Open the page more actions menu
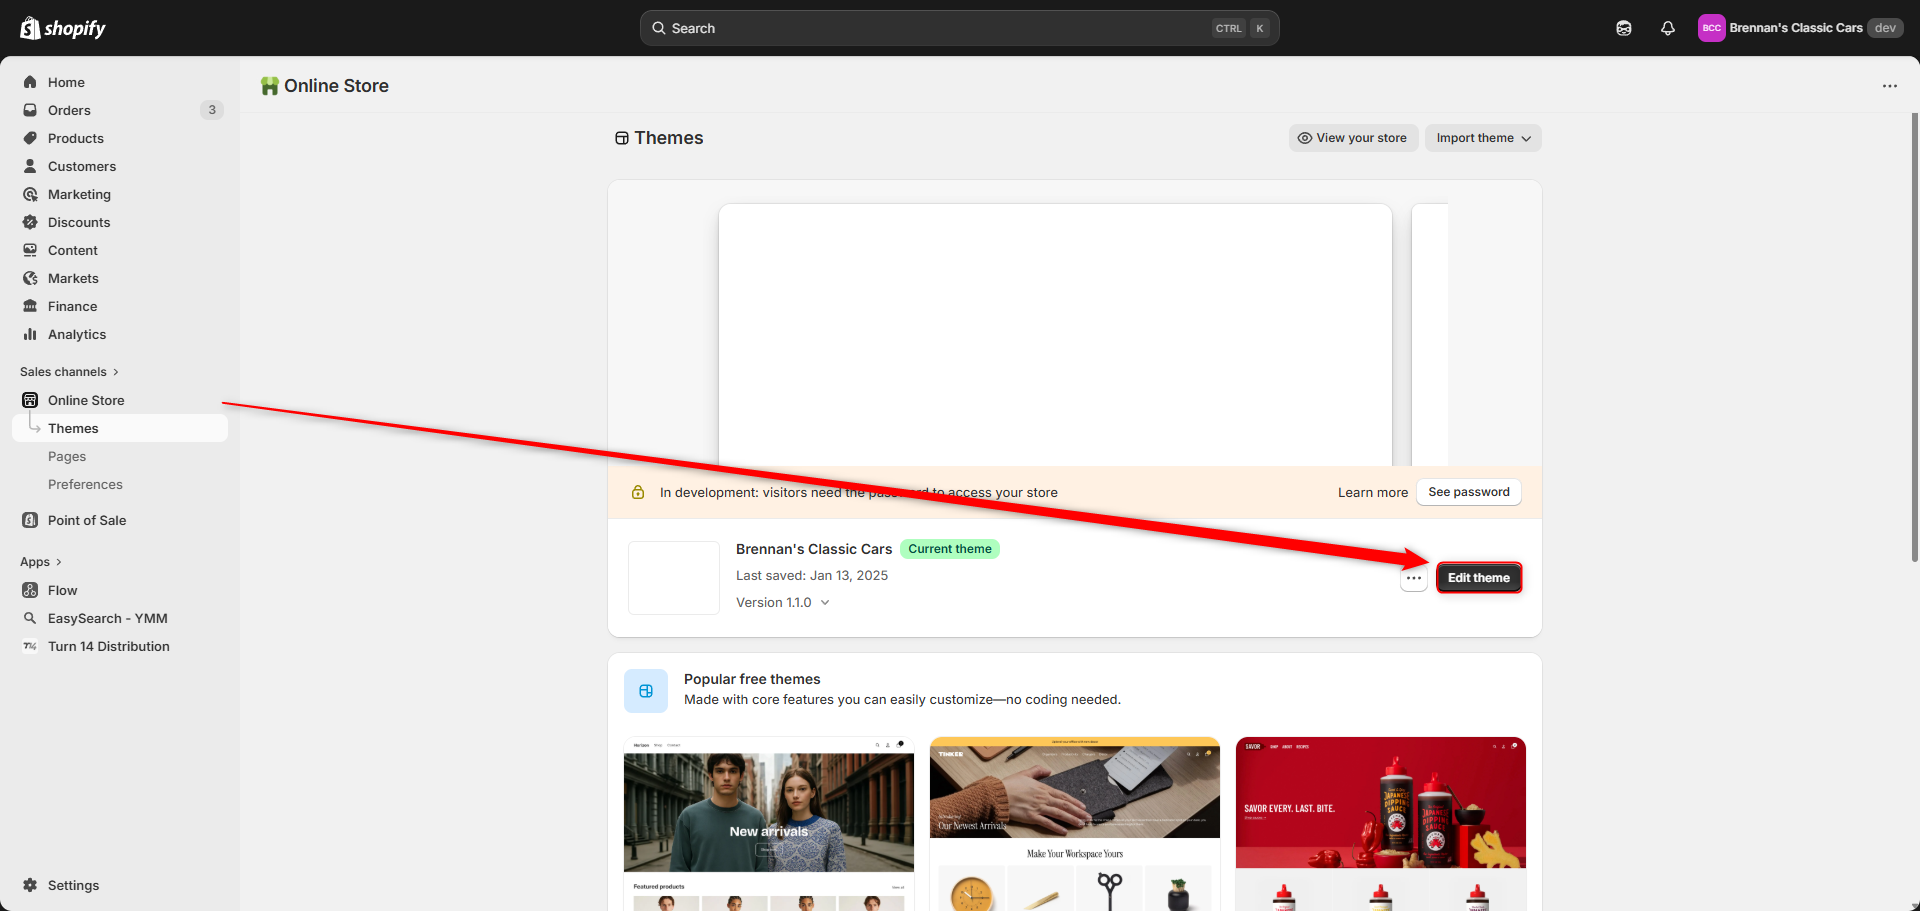 coord(1889,86)
